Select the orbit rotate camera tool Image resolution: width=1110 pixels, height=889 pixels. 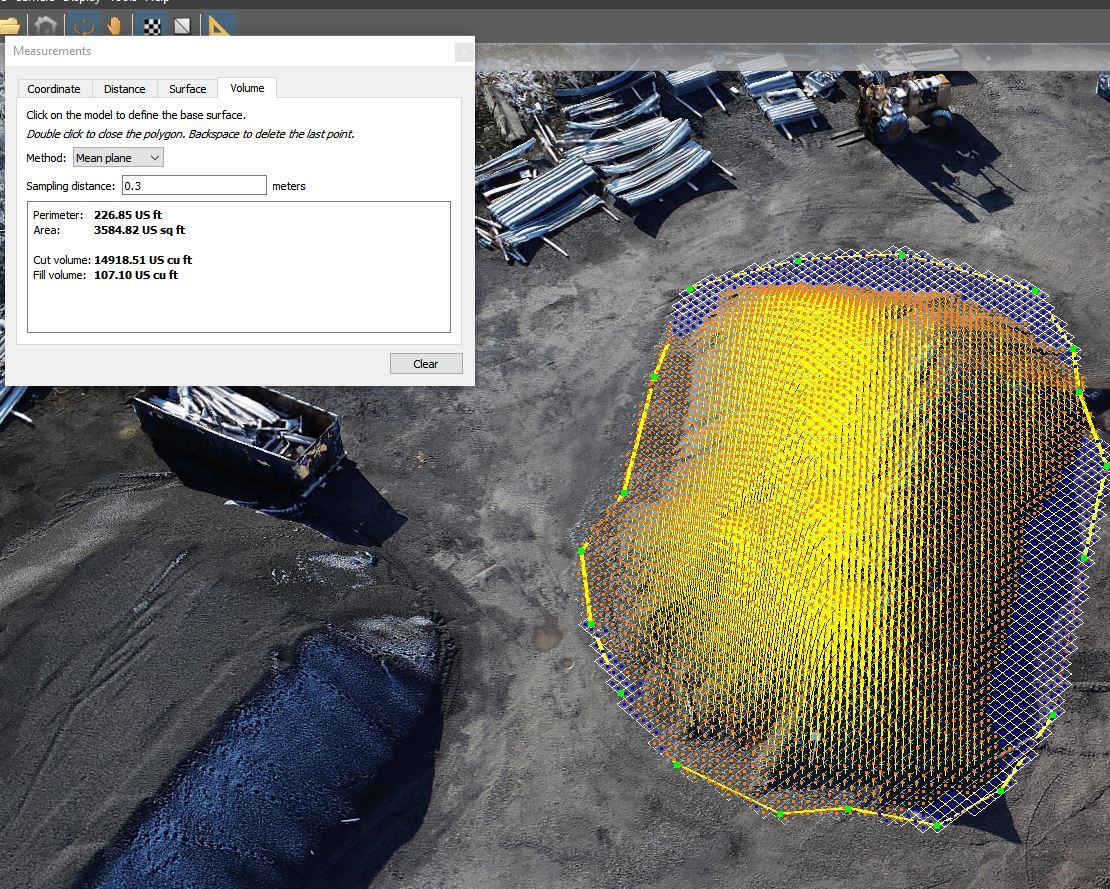pos(83,25)
